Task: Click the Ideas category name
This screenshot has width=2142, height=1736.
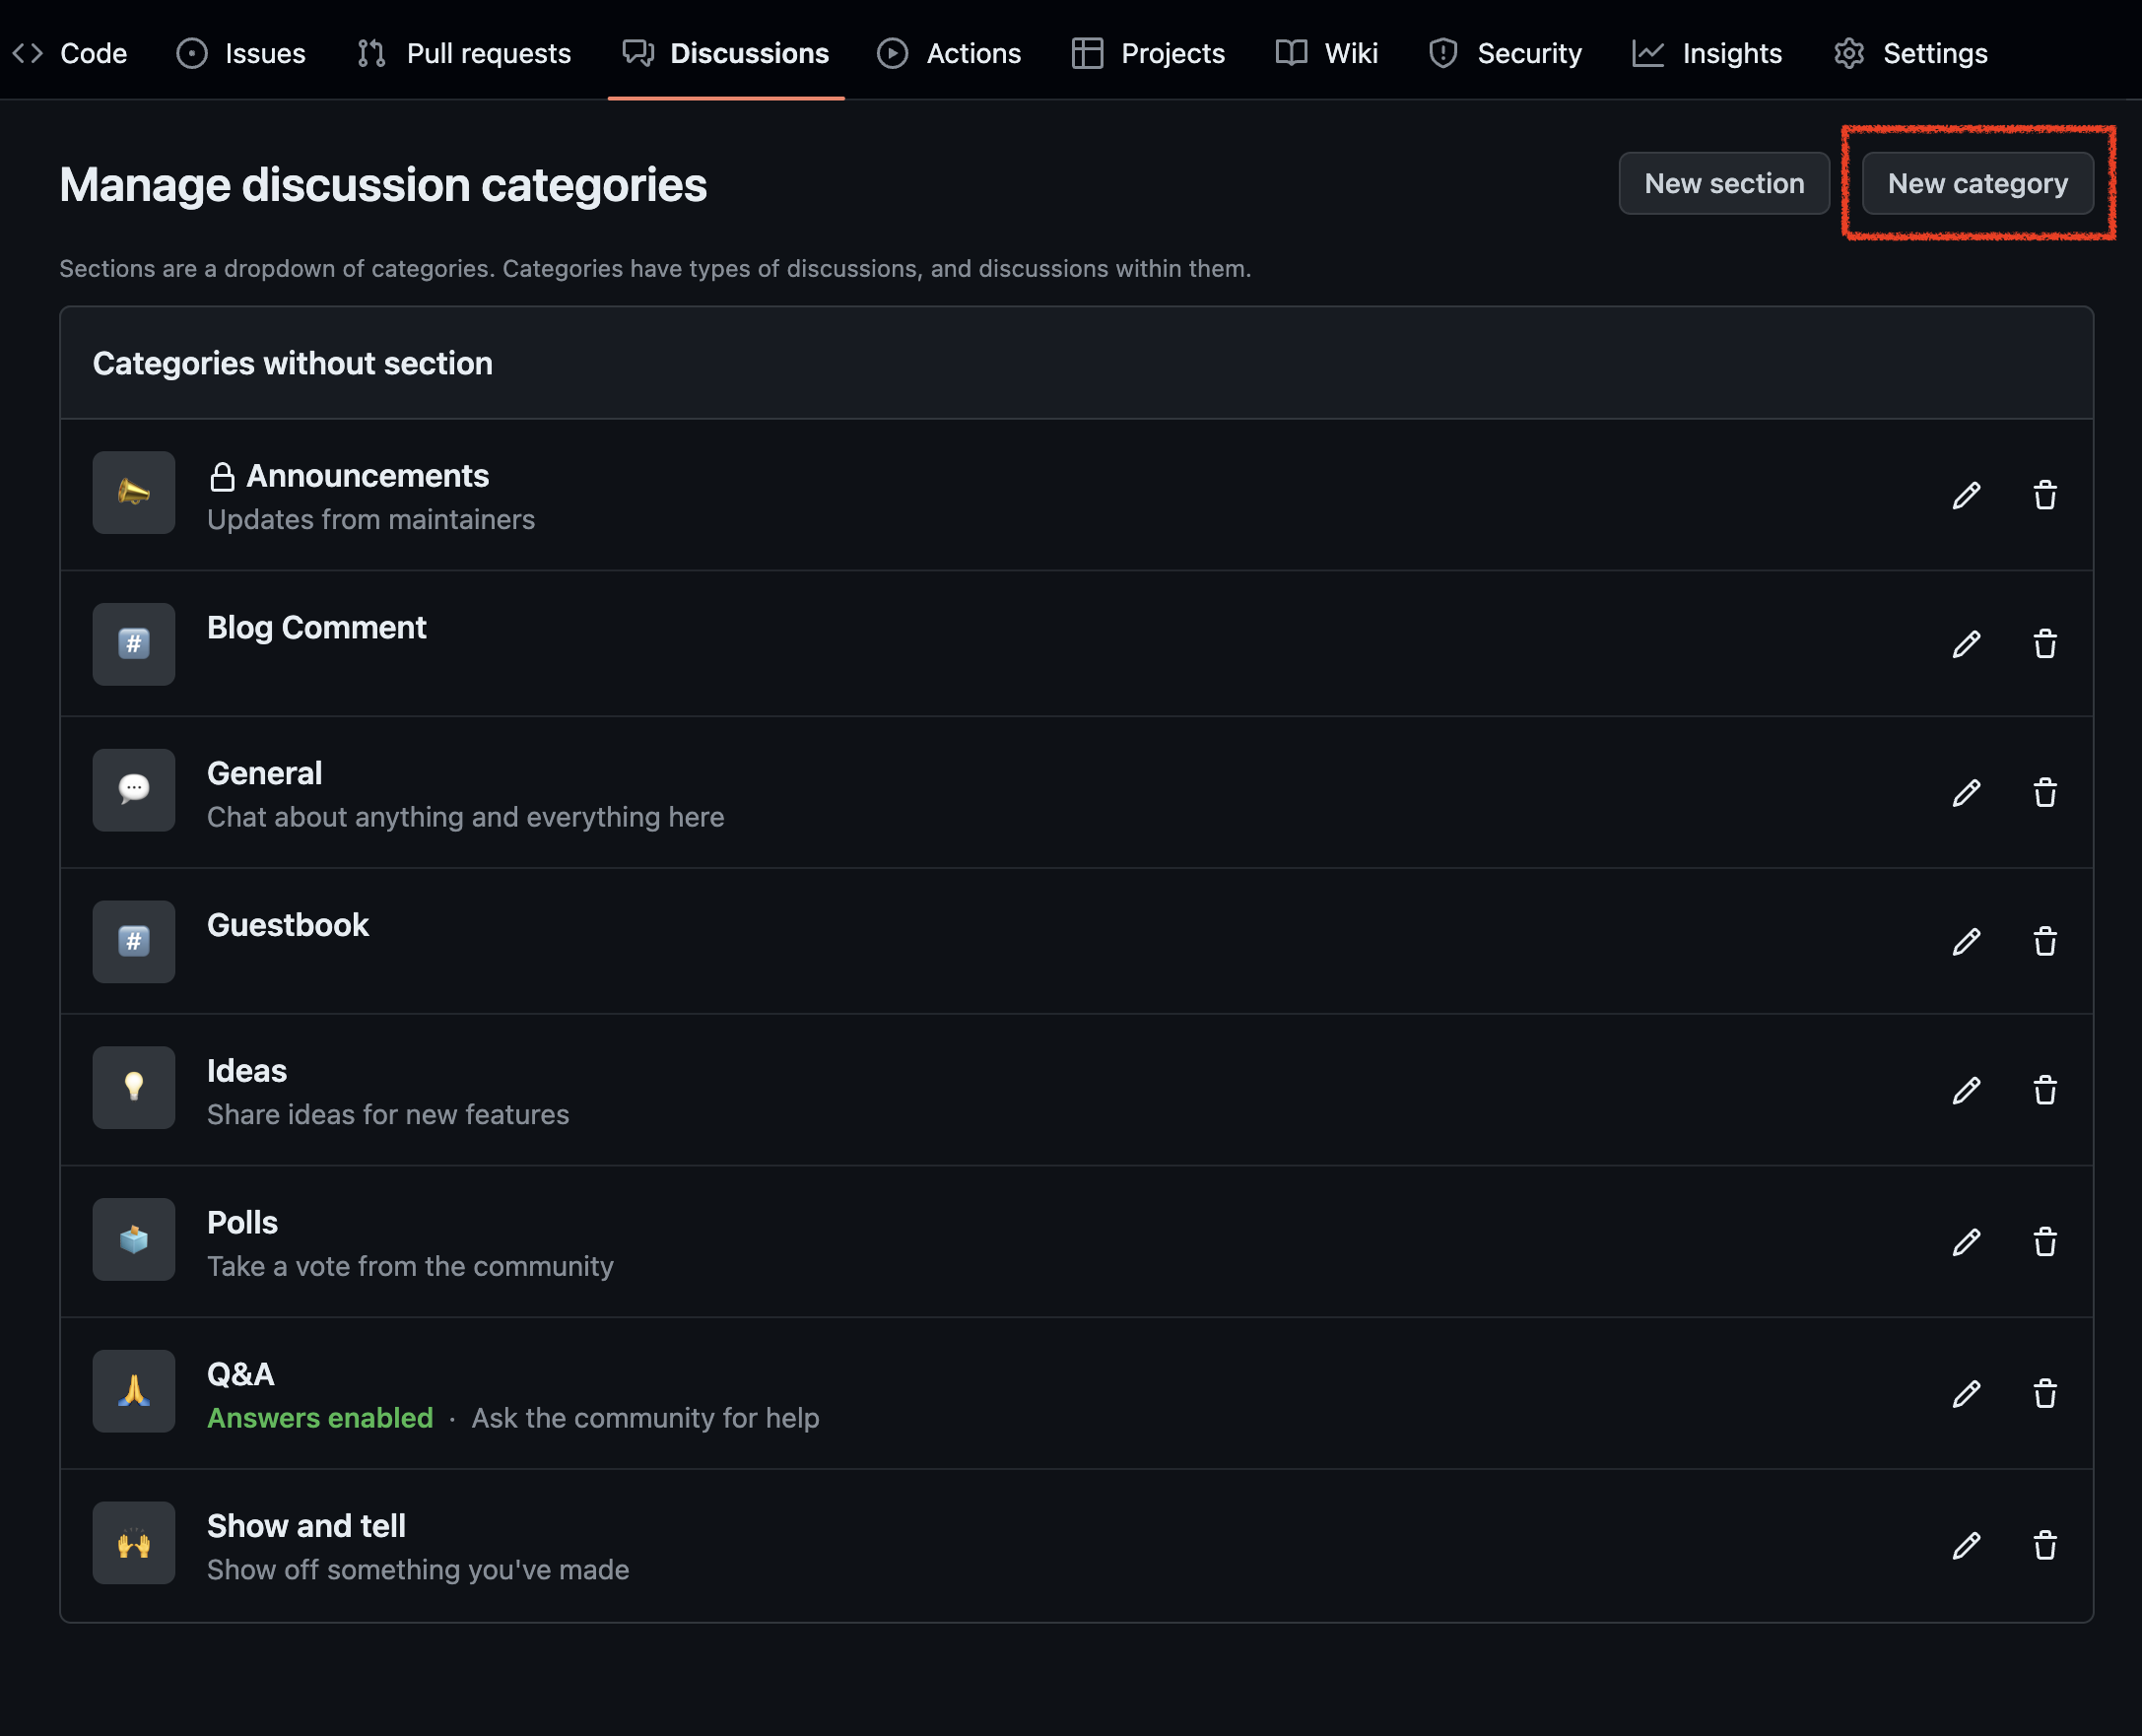Action: tap(246, 1071)
